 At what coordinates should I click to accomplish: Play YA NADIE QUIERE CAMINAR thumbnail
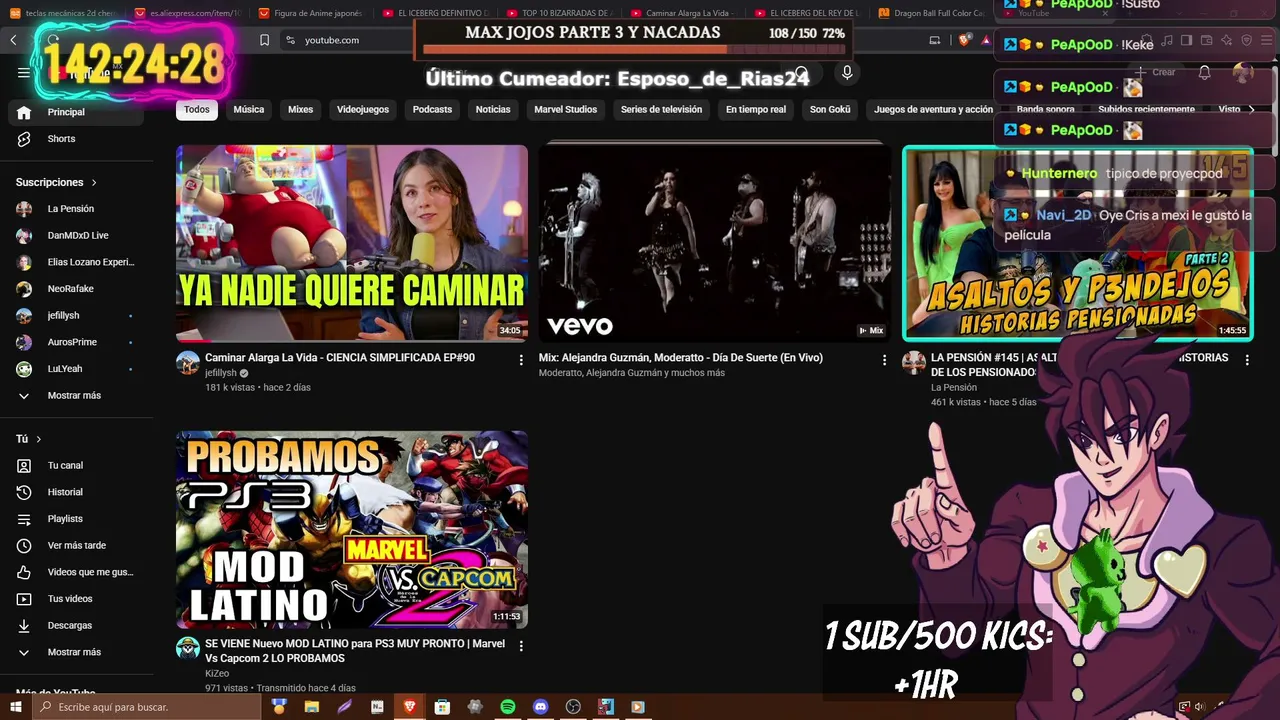[x=352, y=244]
